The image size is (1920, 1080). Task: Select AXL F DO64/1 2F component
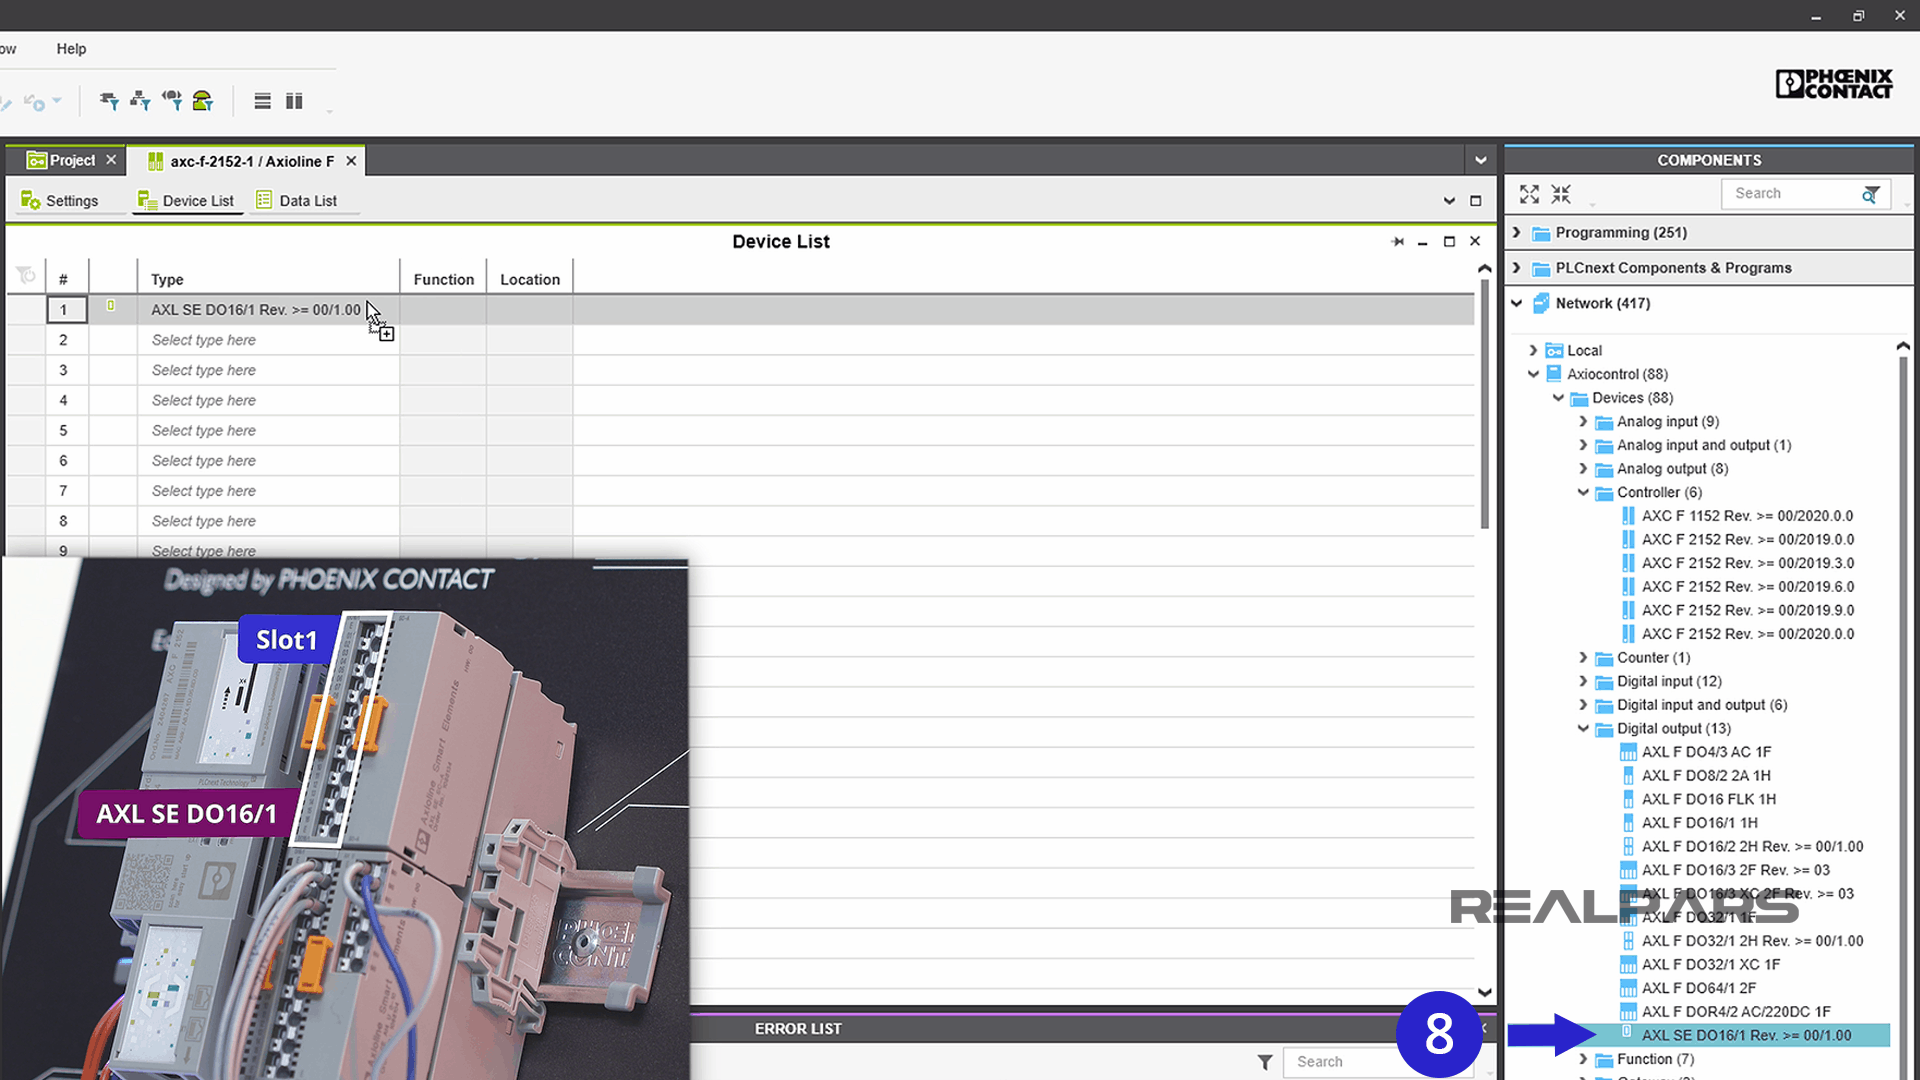coord(1699,988)
